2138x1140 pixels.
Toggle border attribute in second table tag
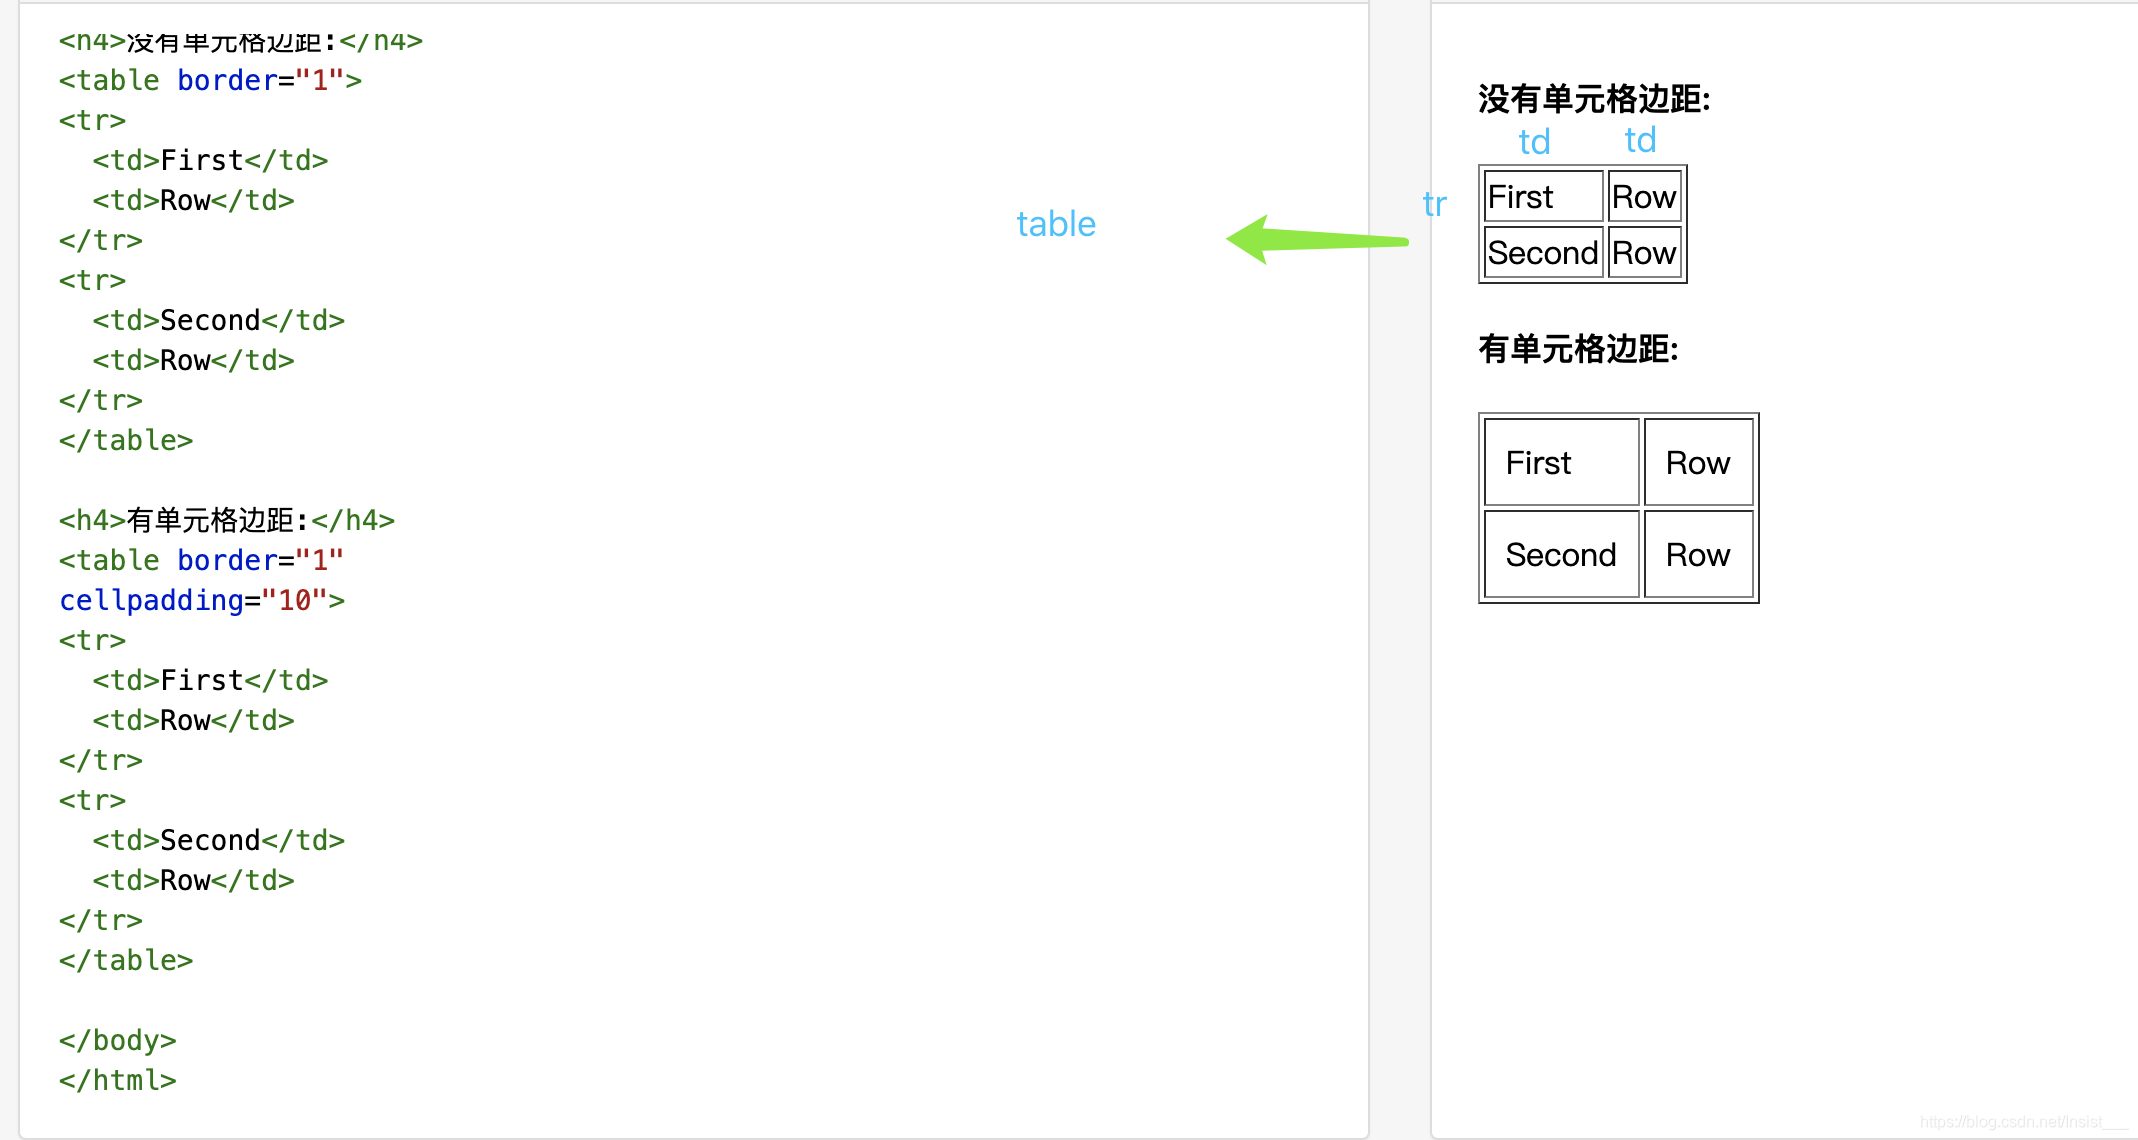tap(228, 563)
